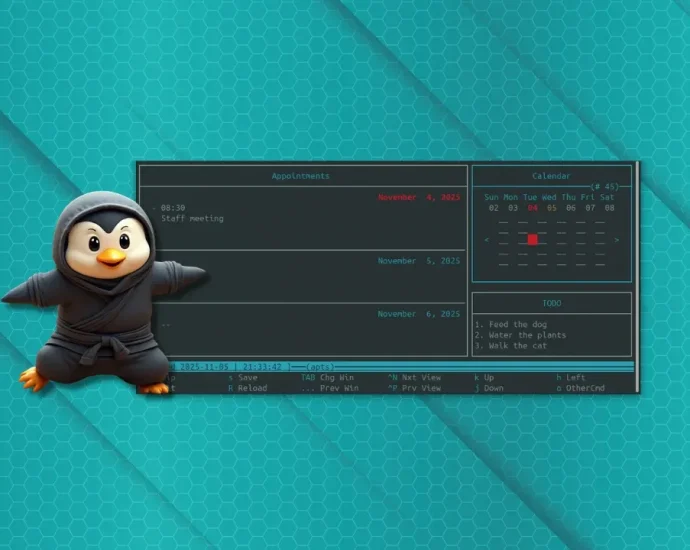Click the terminal's vertical scrollbar
690x550 pixels.
(637, 277)
